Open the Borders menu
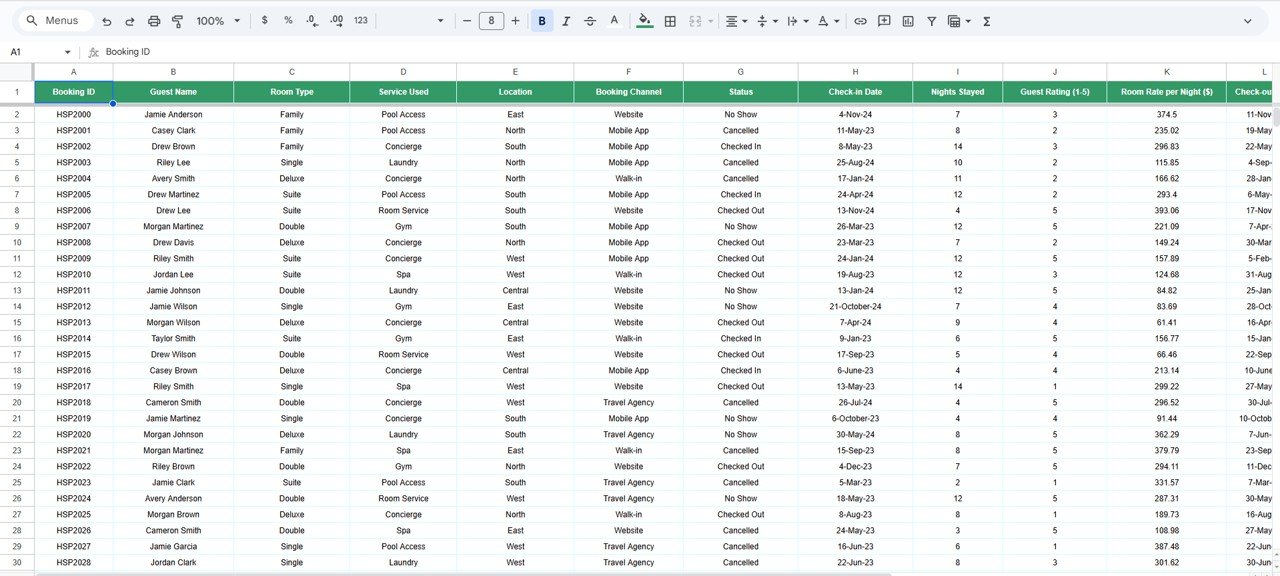1280x576 pixels. click(x=669, y=20)
